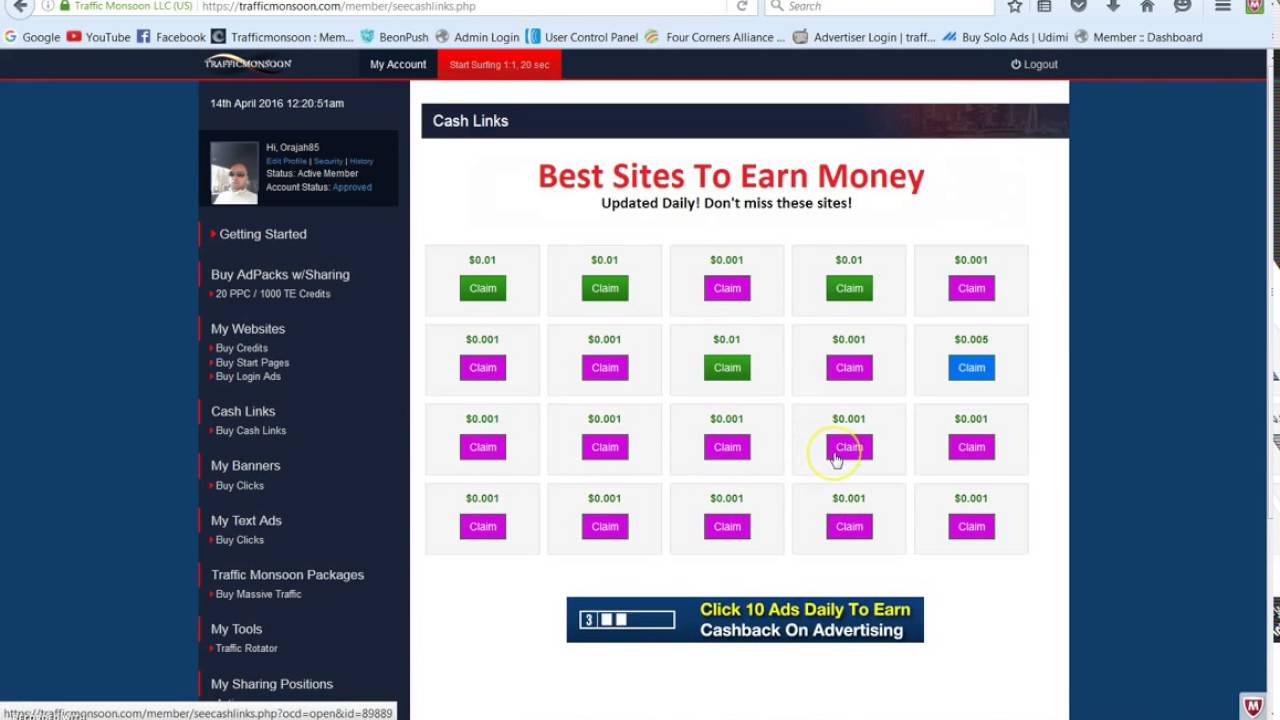This screenshot has width=1280, height=720.
Task: Open the BeonPush bookmark
Action: coord(394,37)
